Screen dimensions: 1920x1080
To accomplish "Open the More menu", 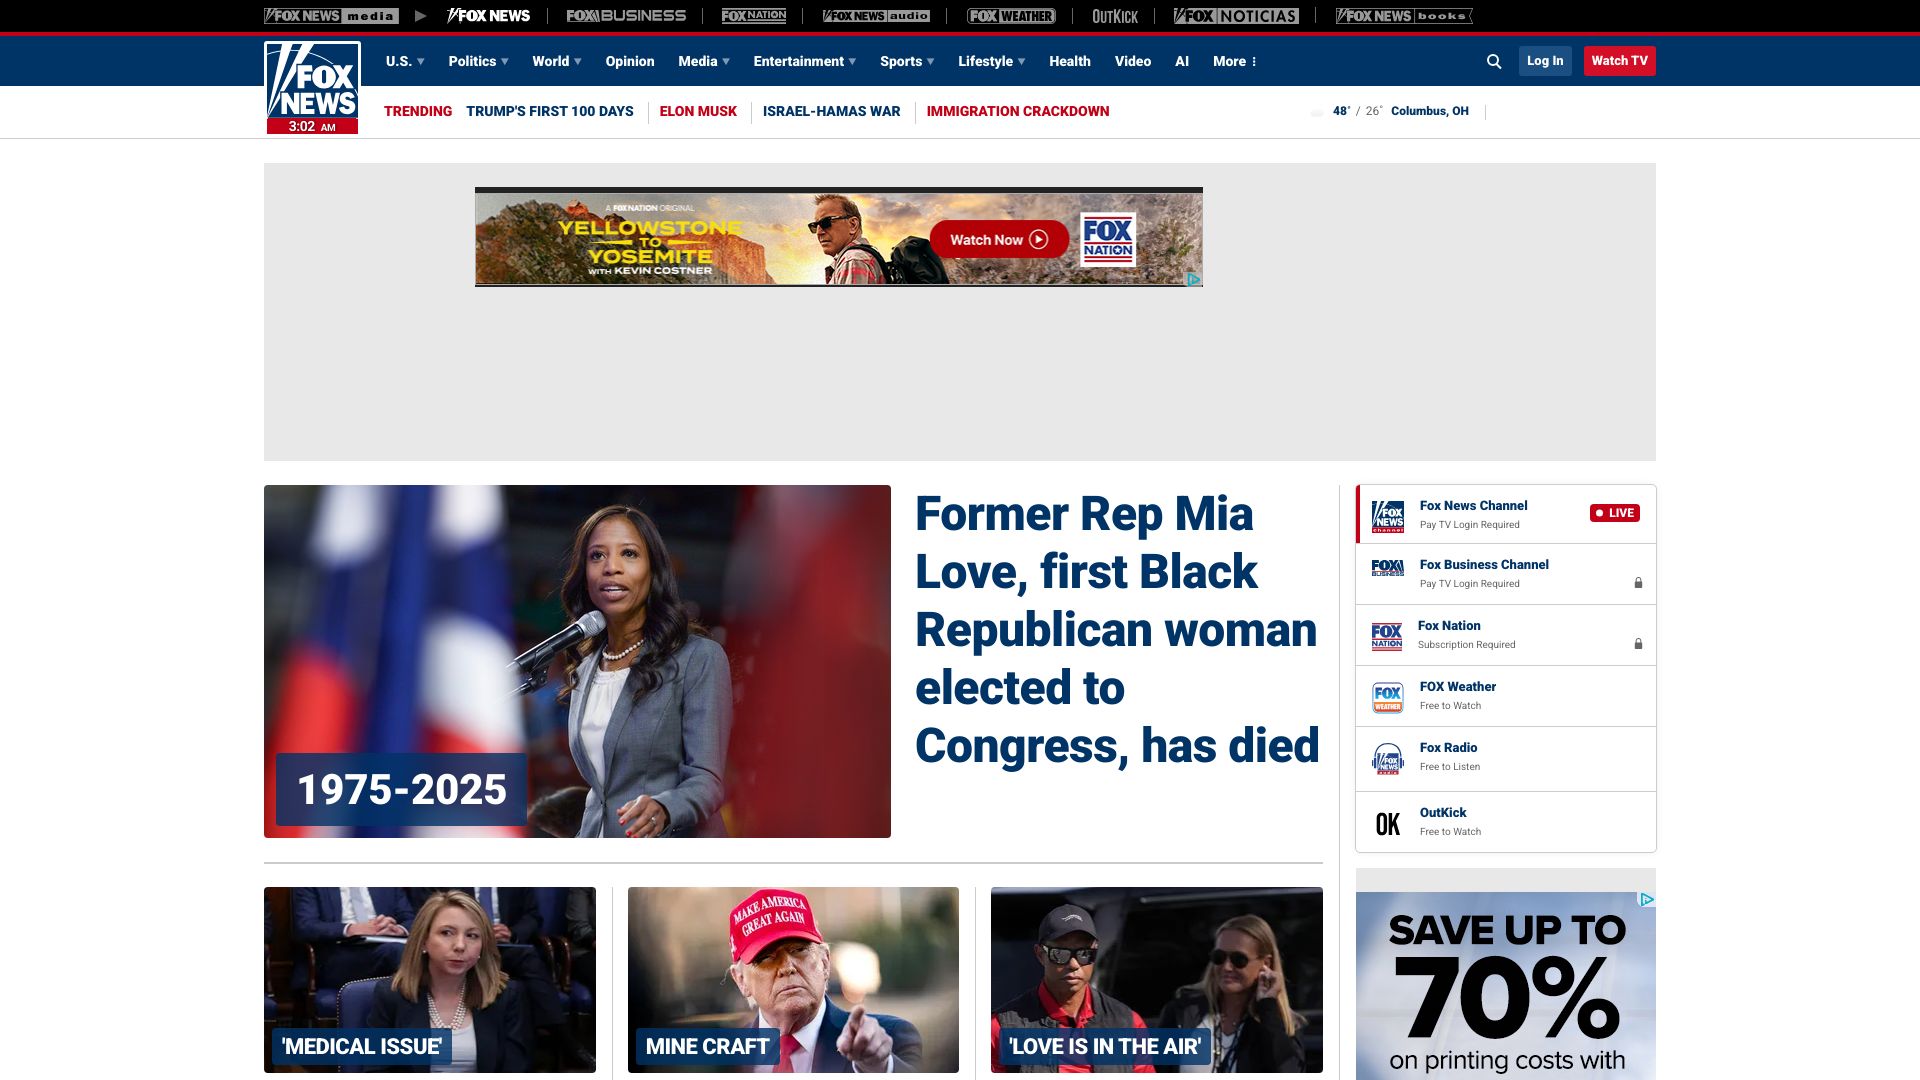I will pos(1234,61).
